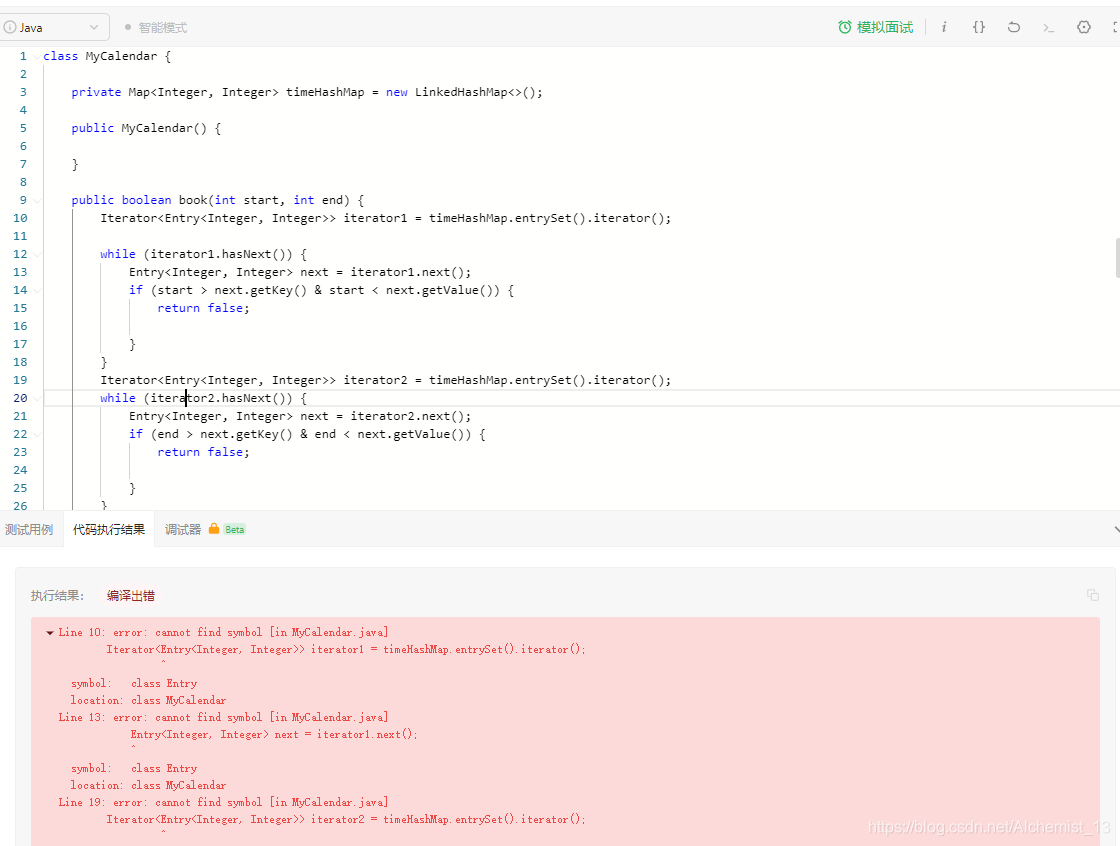Screen dimensions: 1120x846
Task: Switch to the 测试用例 tab
Action: tap(29, 529)
